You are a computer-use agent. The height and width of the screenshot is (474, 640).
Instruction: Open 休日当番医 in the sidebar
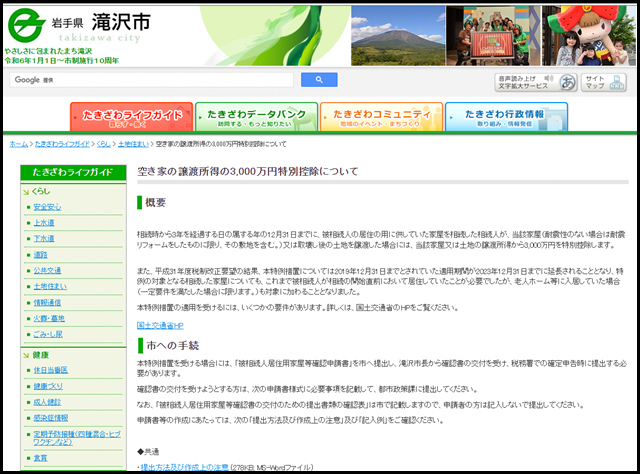(51, 370)
